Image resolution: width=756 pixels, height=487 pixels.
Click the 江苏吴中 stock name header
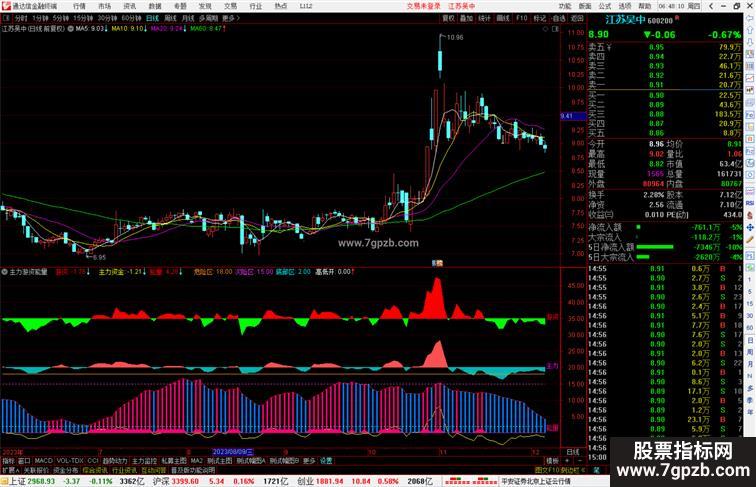pos(625,20)
